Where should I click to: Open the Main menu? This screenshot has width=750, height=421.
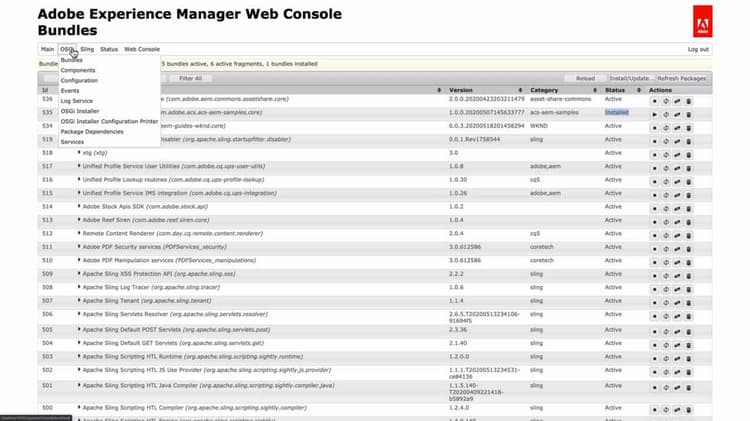coord(47,49)
